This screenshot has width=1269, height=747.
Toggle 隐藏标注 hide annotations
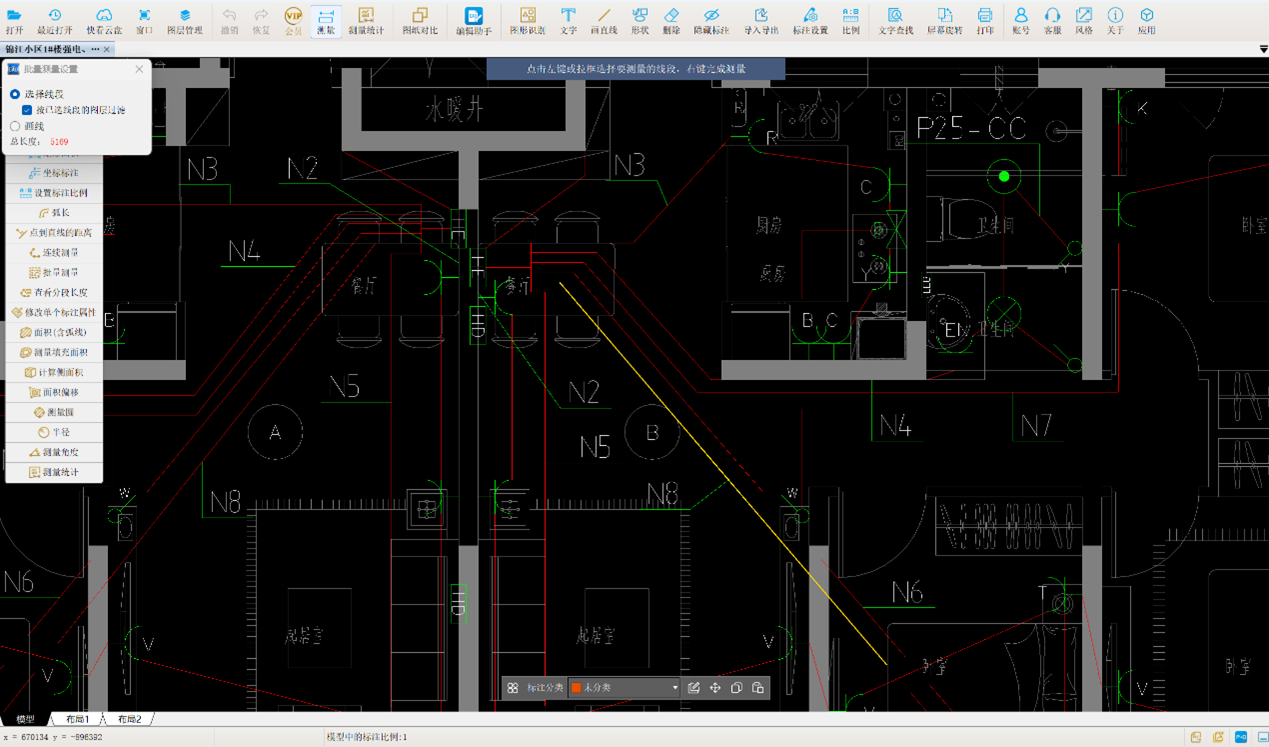click(x=711, y=20)
